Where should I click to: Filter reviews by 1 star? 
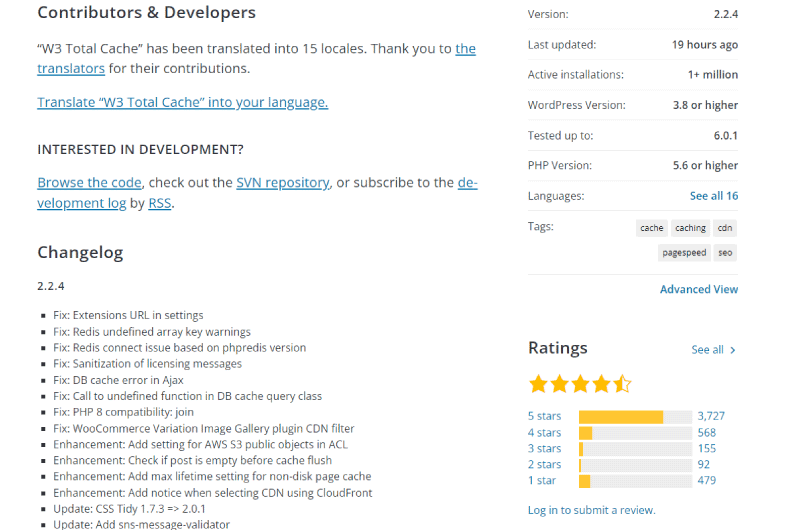[x=542, y=481]
